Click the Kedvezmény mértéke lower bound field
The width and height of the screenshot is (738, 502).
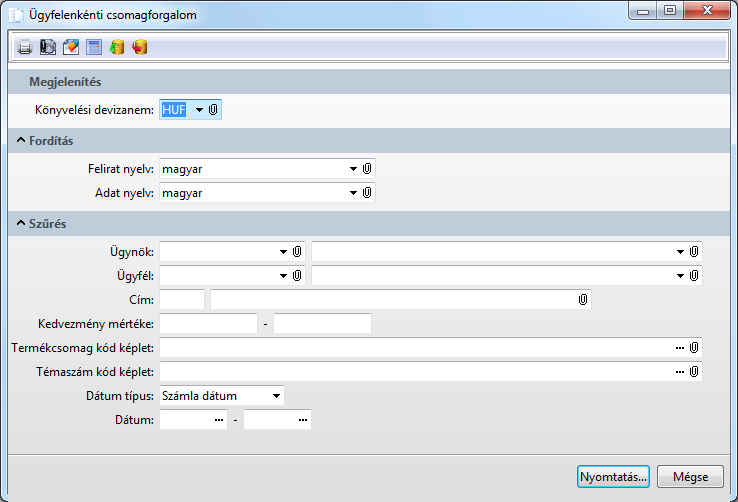click(x=209, y=324)
